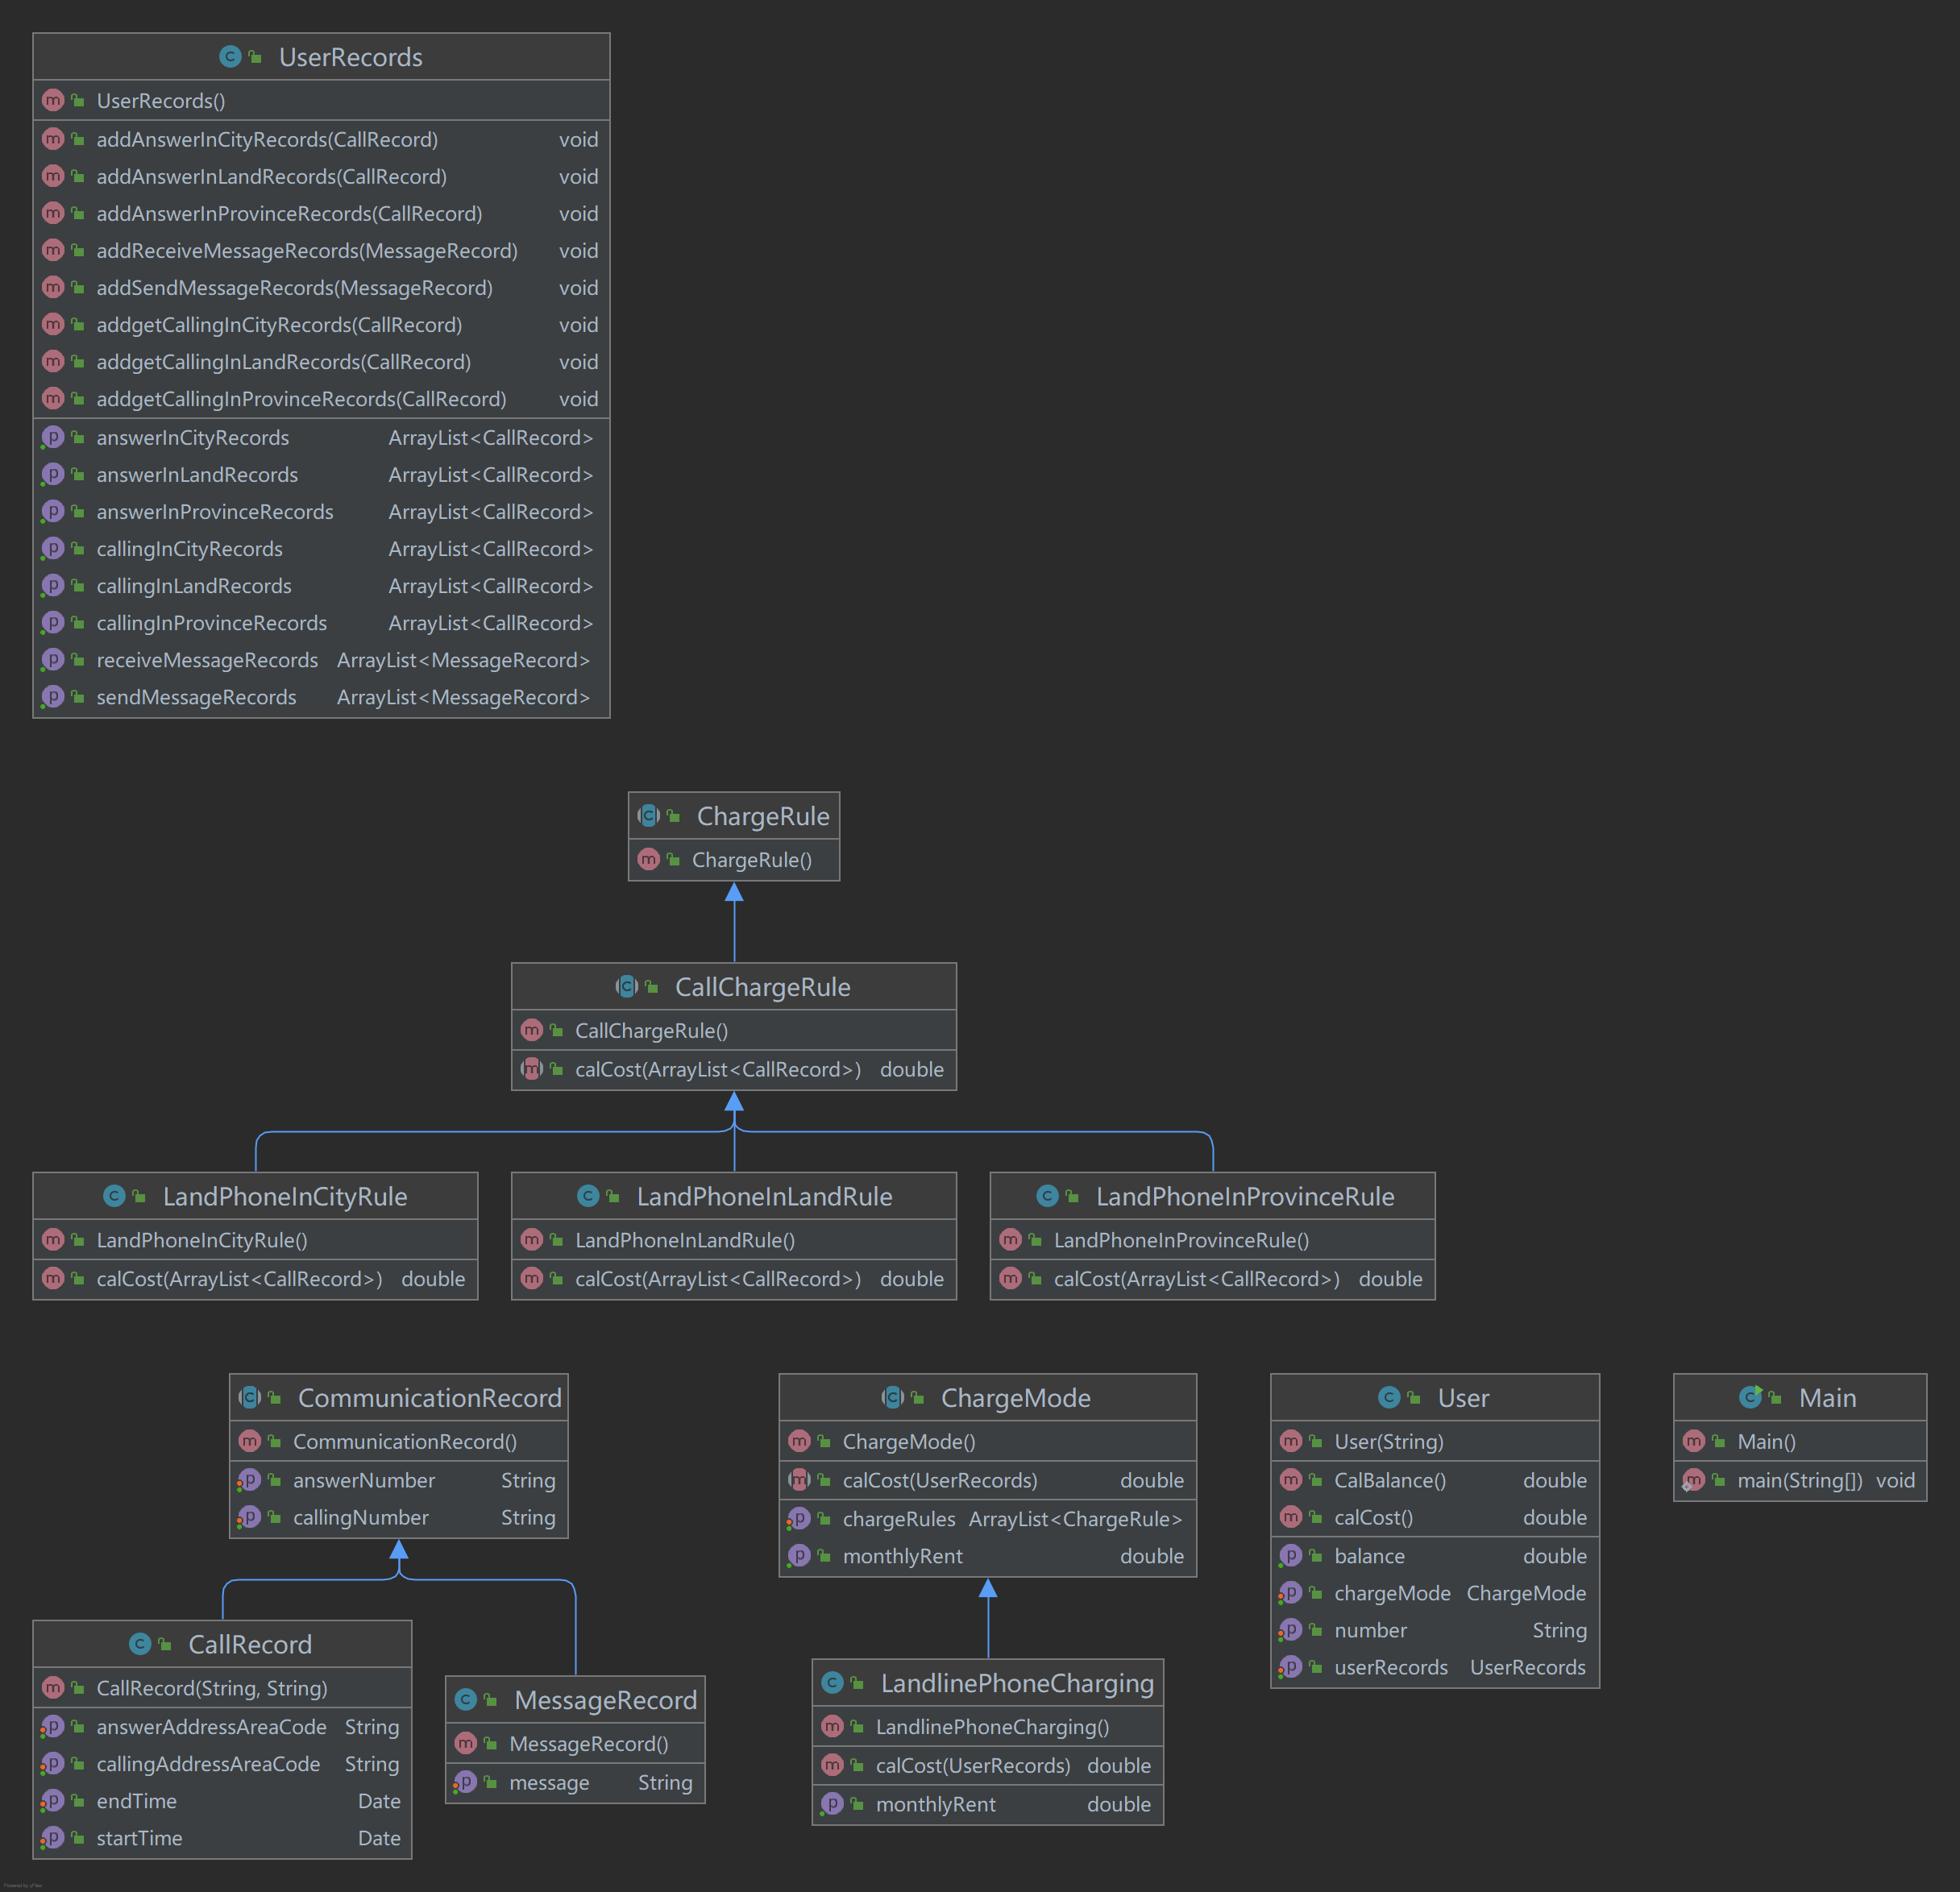Click abstract class icon next to ChargeRule
1960x1892 pixels.
click(649, 816)
